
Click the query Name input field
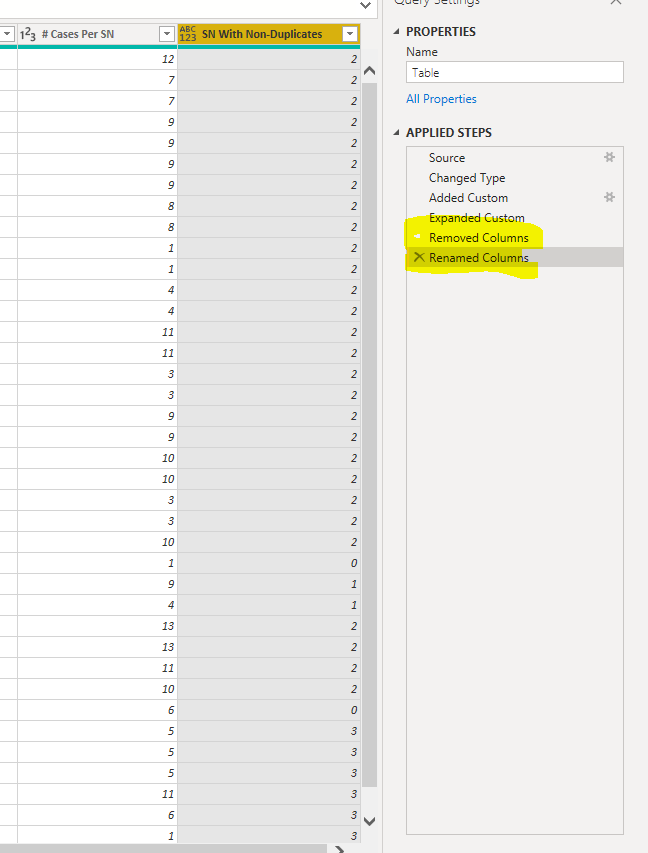coord(514,72)
